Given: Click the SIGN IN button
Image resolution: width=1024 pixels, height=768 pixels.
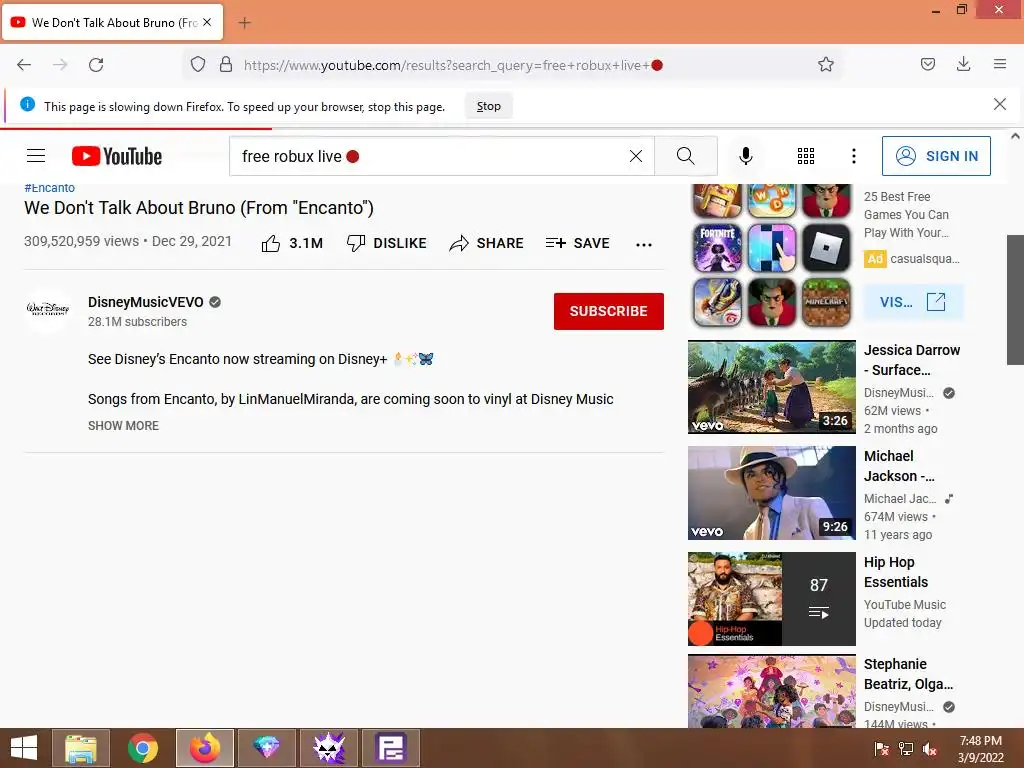Looking at the screenshot, I should [x=936, y=156].
